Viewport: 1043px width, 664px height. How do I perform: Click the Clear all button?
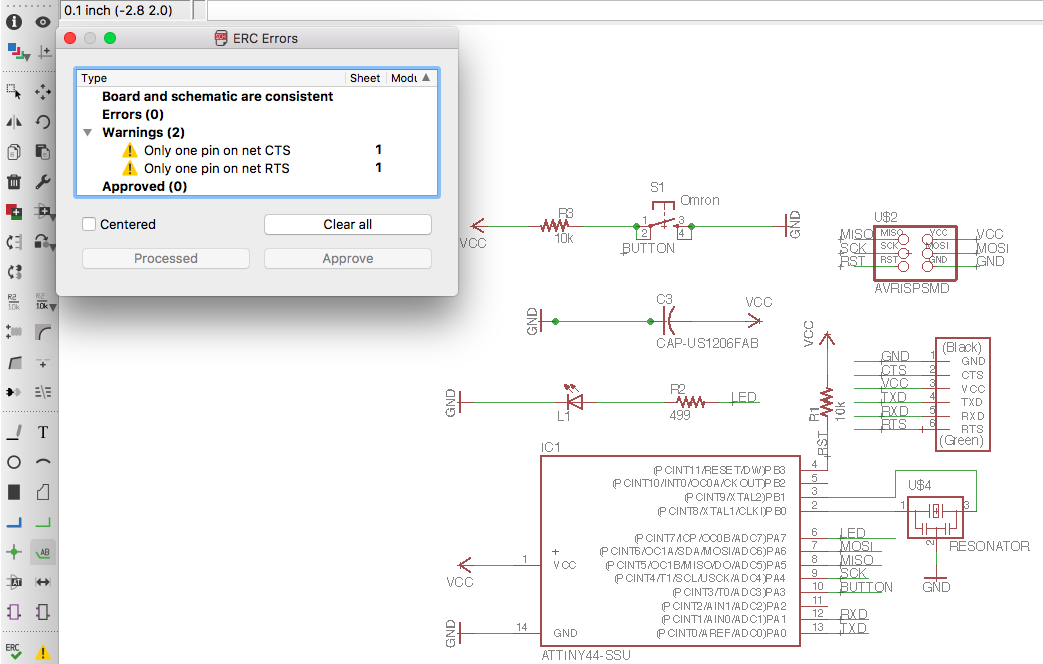(348, 225)
